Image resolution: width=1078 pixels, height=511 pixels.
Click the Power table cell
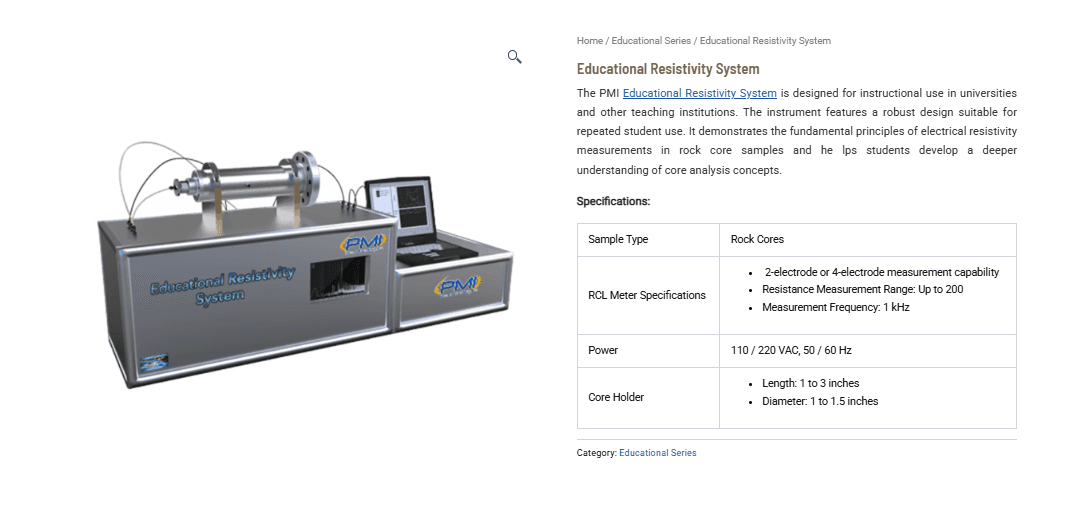click(x=648, y=351)
